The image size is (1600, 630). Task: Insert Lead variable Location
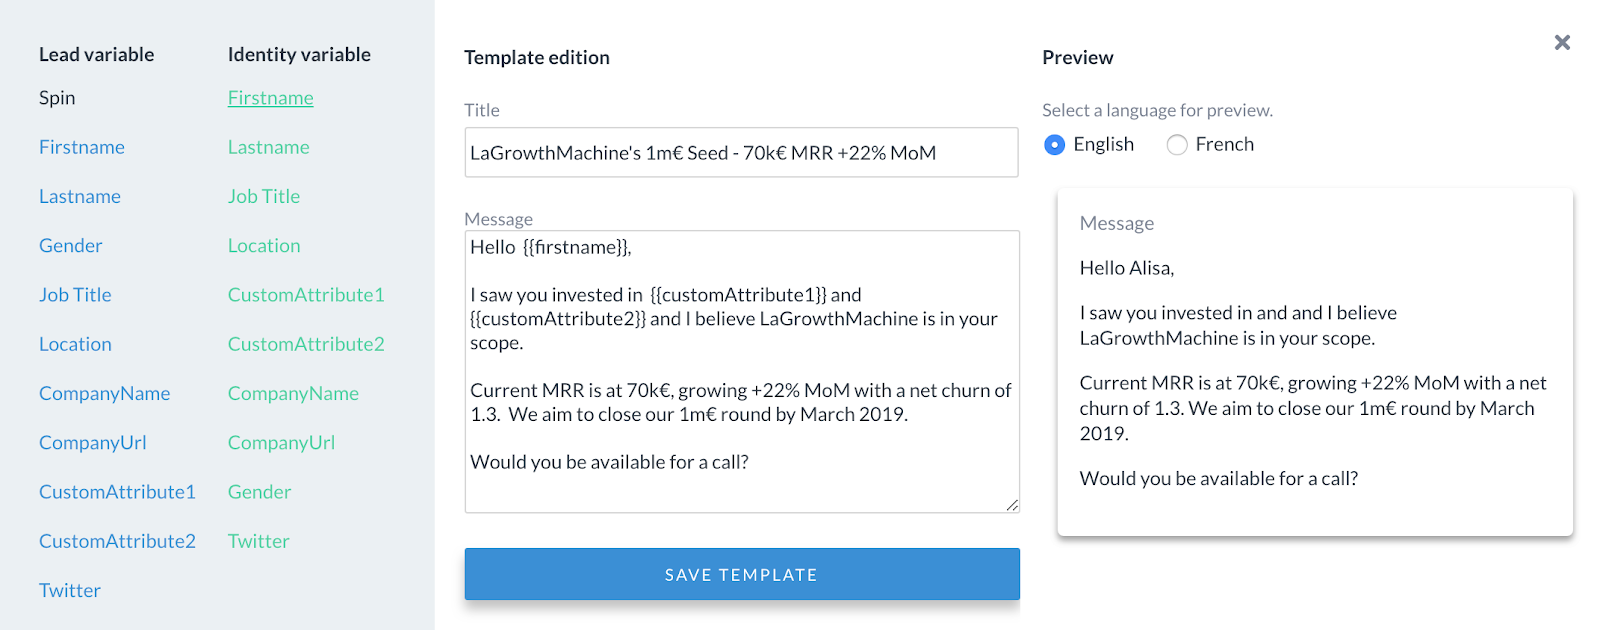pyautogui.click(x=75, y=344)
